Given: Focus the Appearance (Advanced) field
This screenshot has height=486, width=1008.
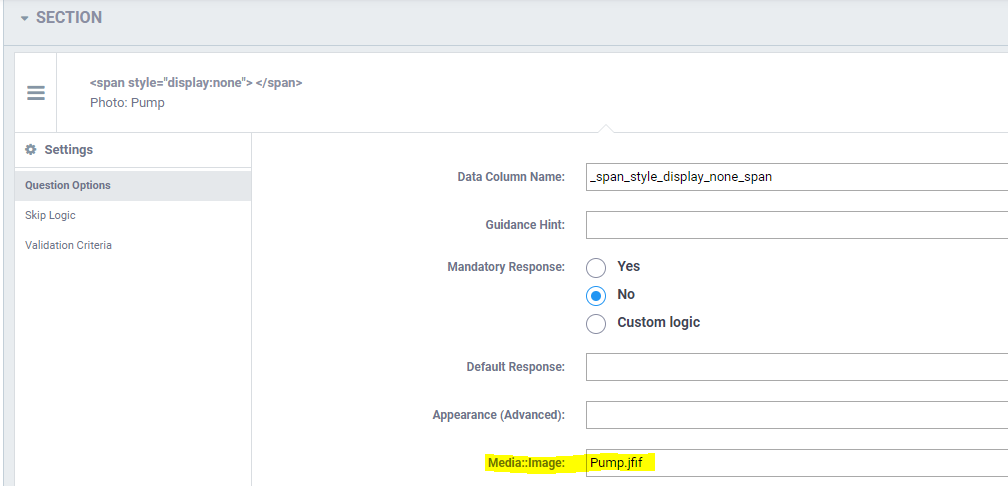Looking at the screenshot, I should click(796, 415).
